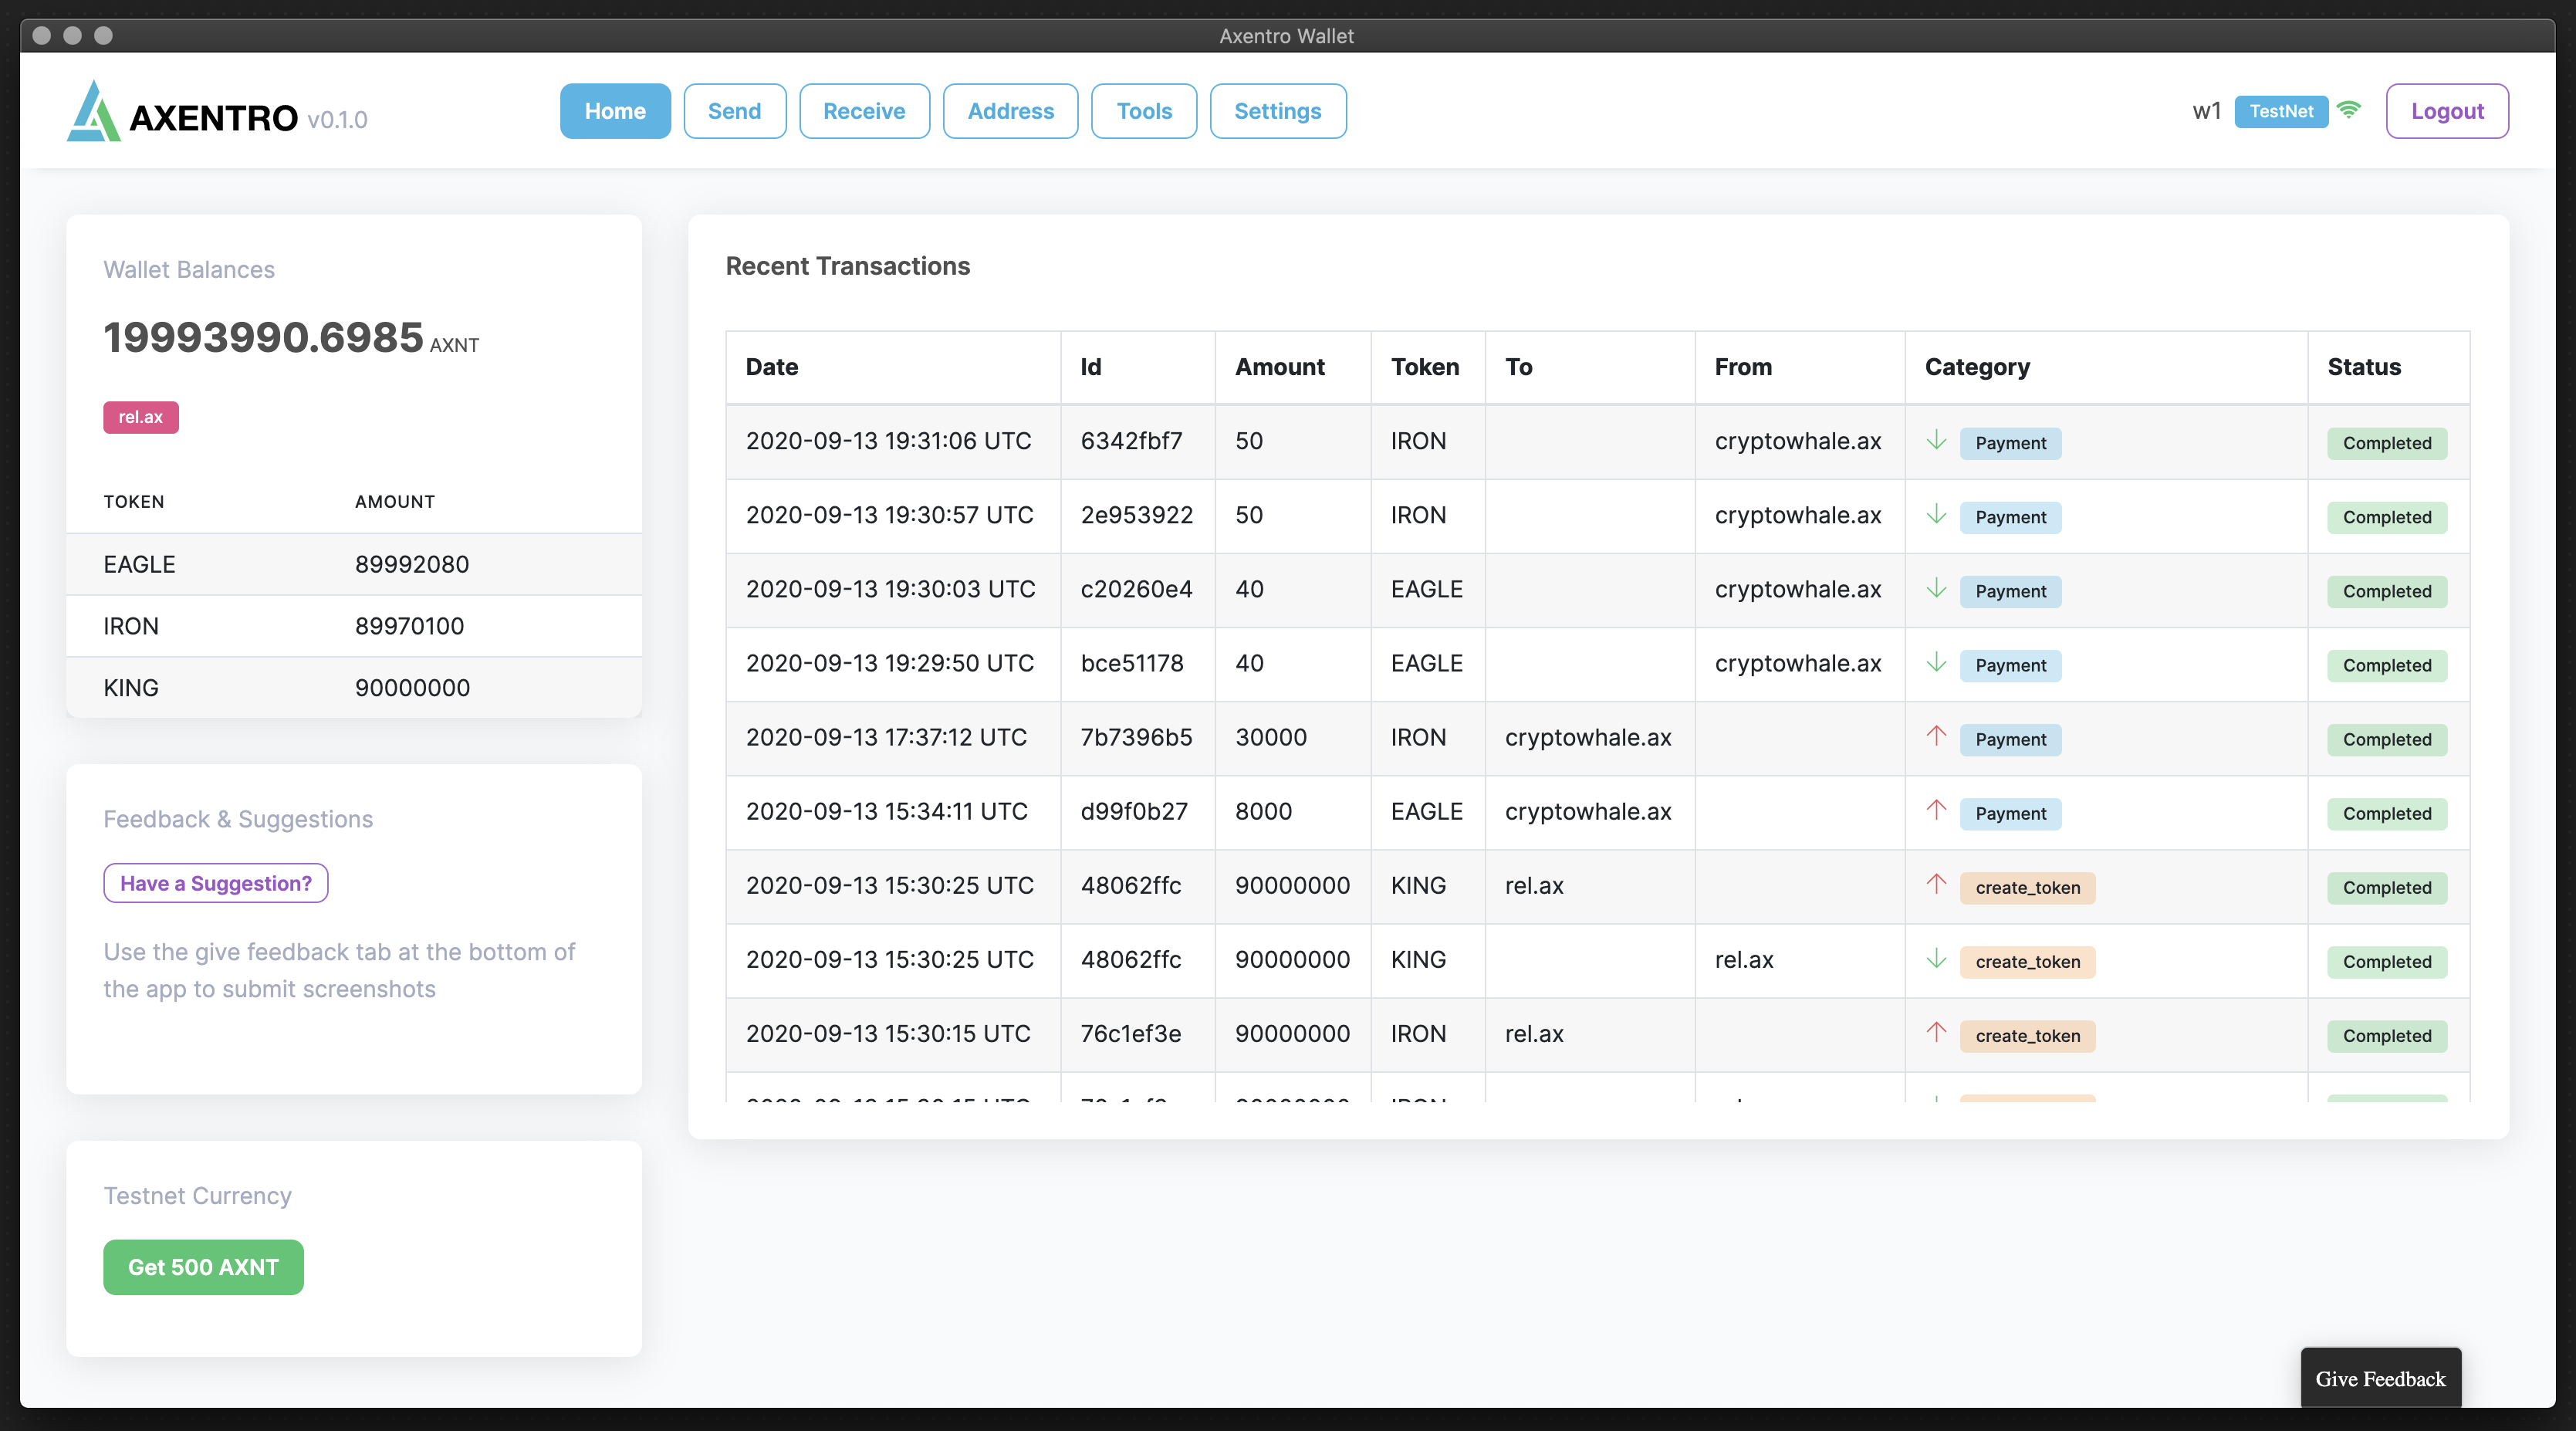
Task: Click green arrow on bce51178 transaction row
Action: pyautogui.click(x=1936, y=662)
